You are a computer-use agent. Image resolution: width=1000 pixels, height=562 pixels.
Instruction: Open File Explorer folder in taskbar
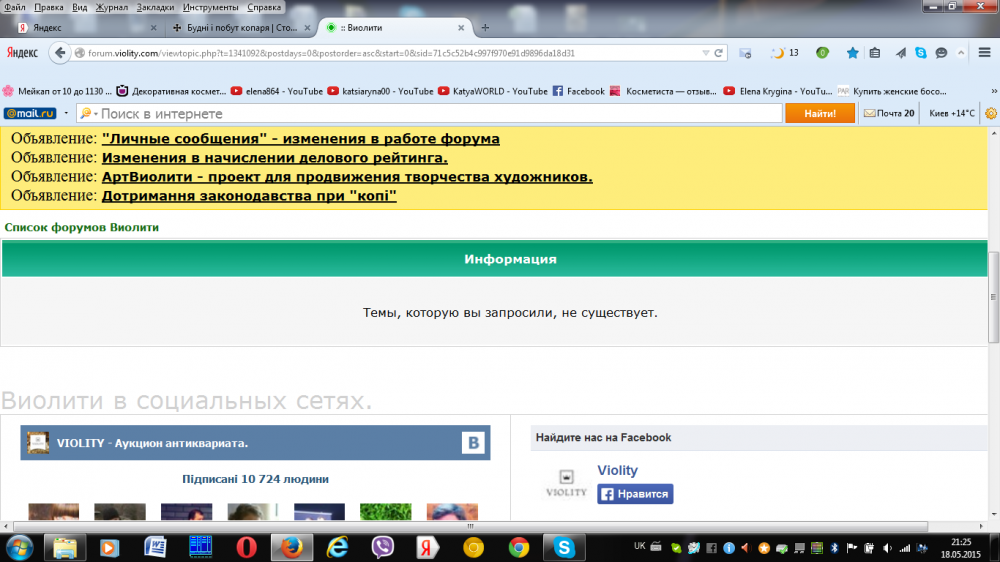64,547
